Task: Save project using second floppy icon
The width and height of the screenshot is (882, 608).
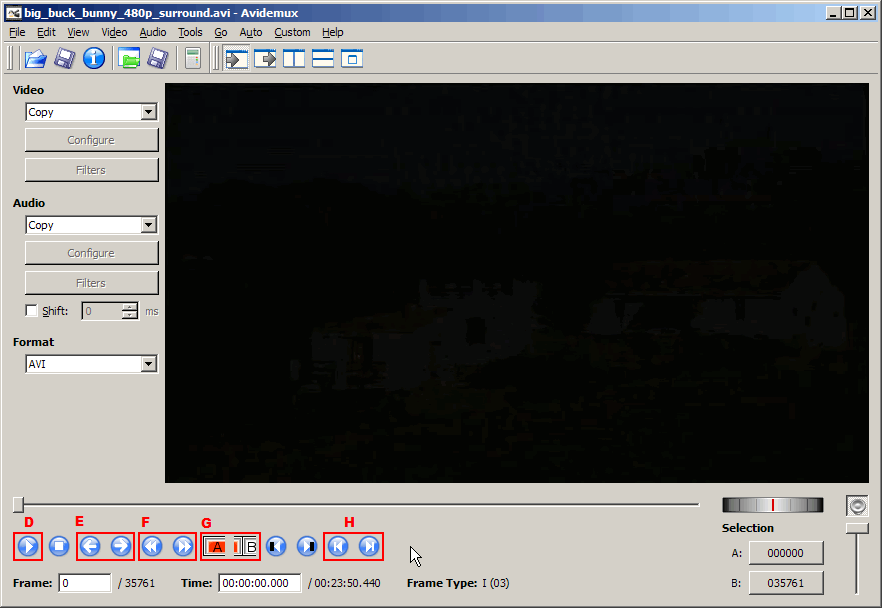Action: pos(158,58)
